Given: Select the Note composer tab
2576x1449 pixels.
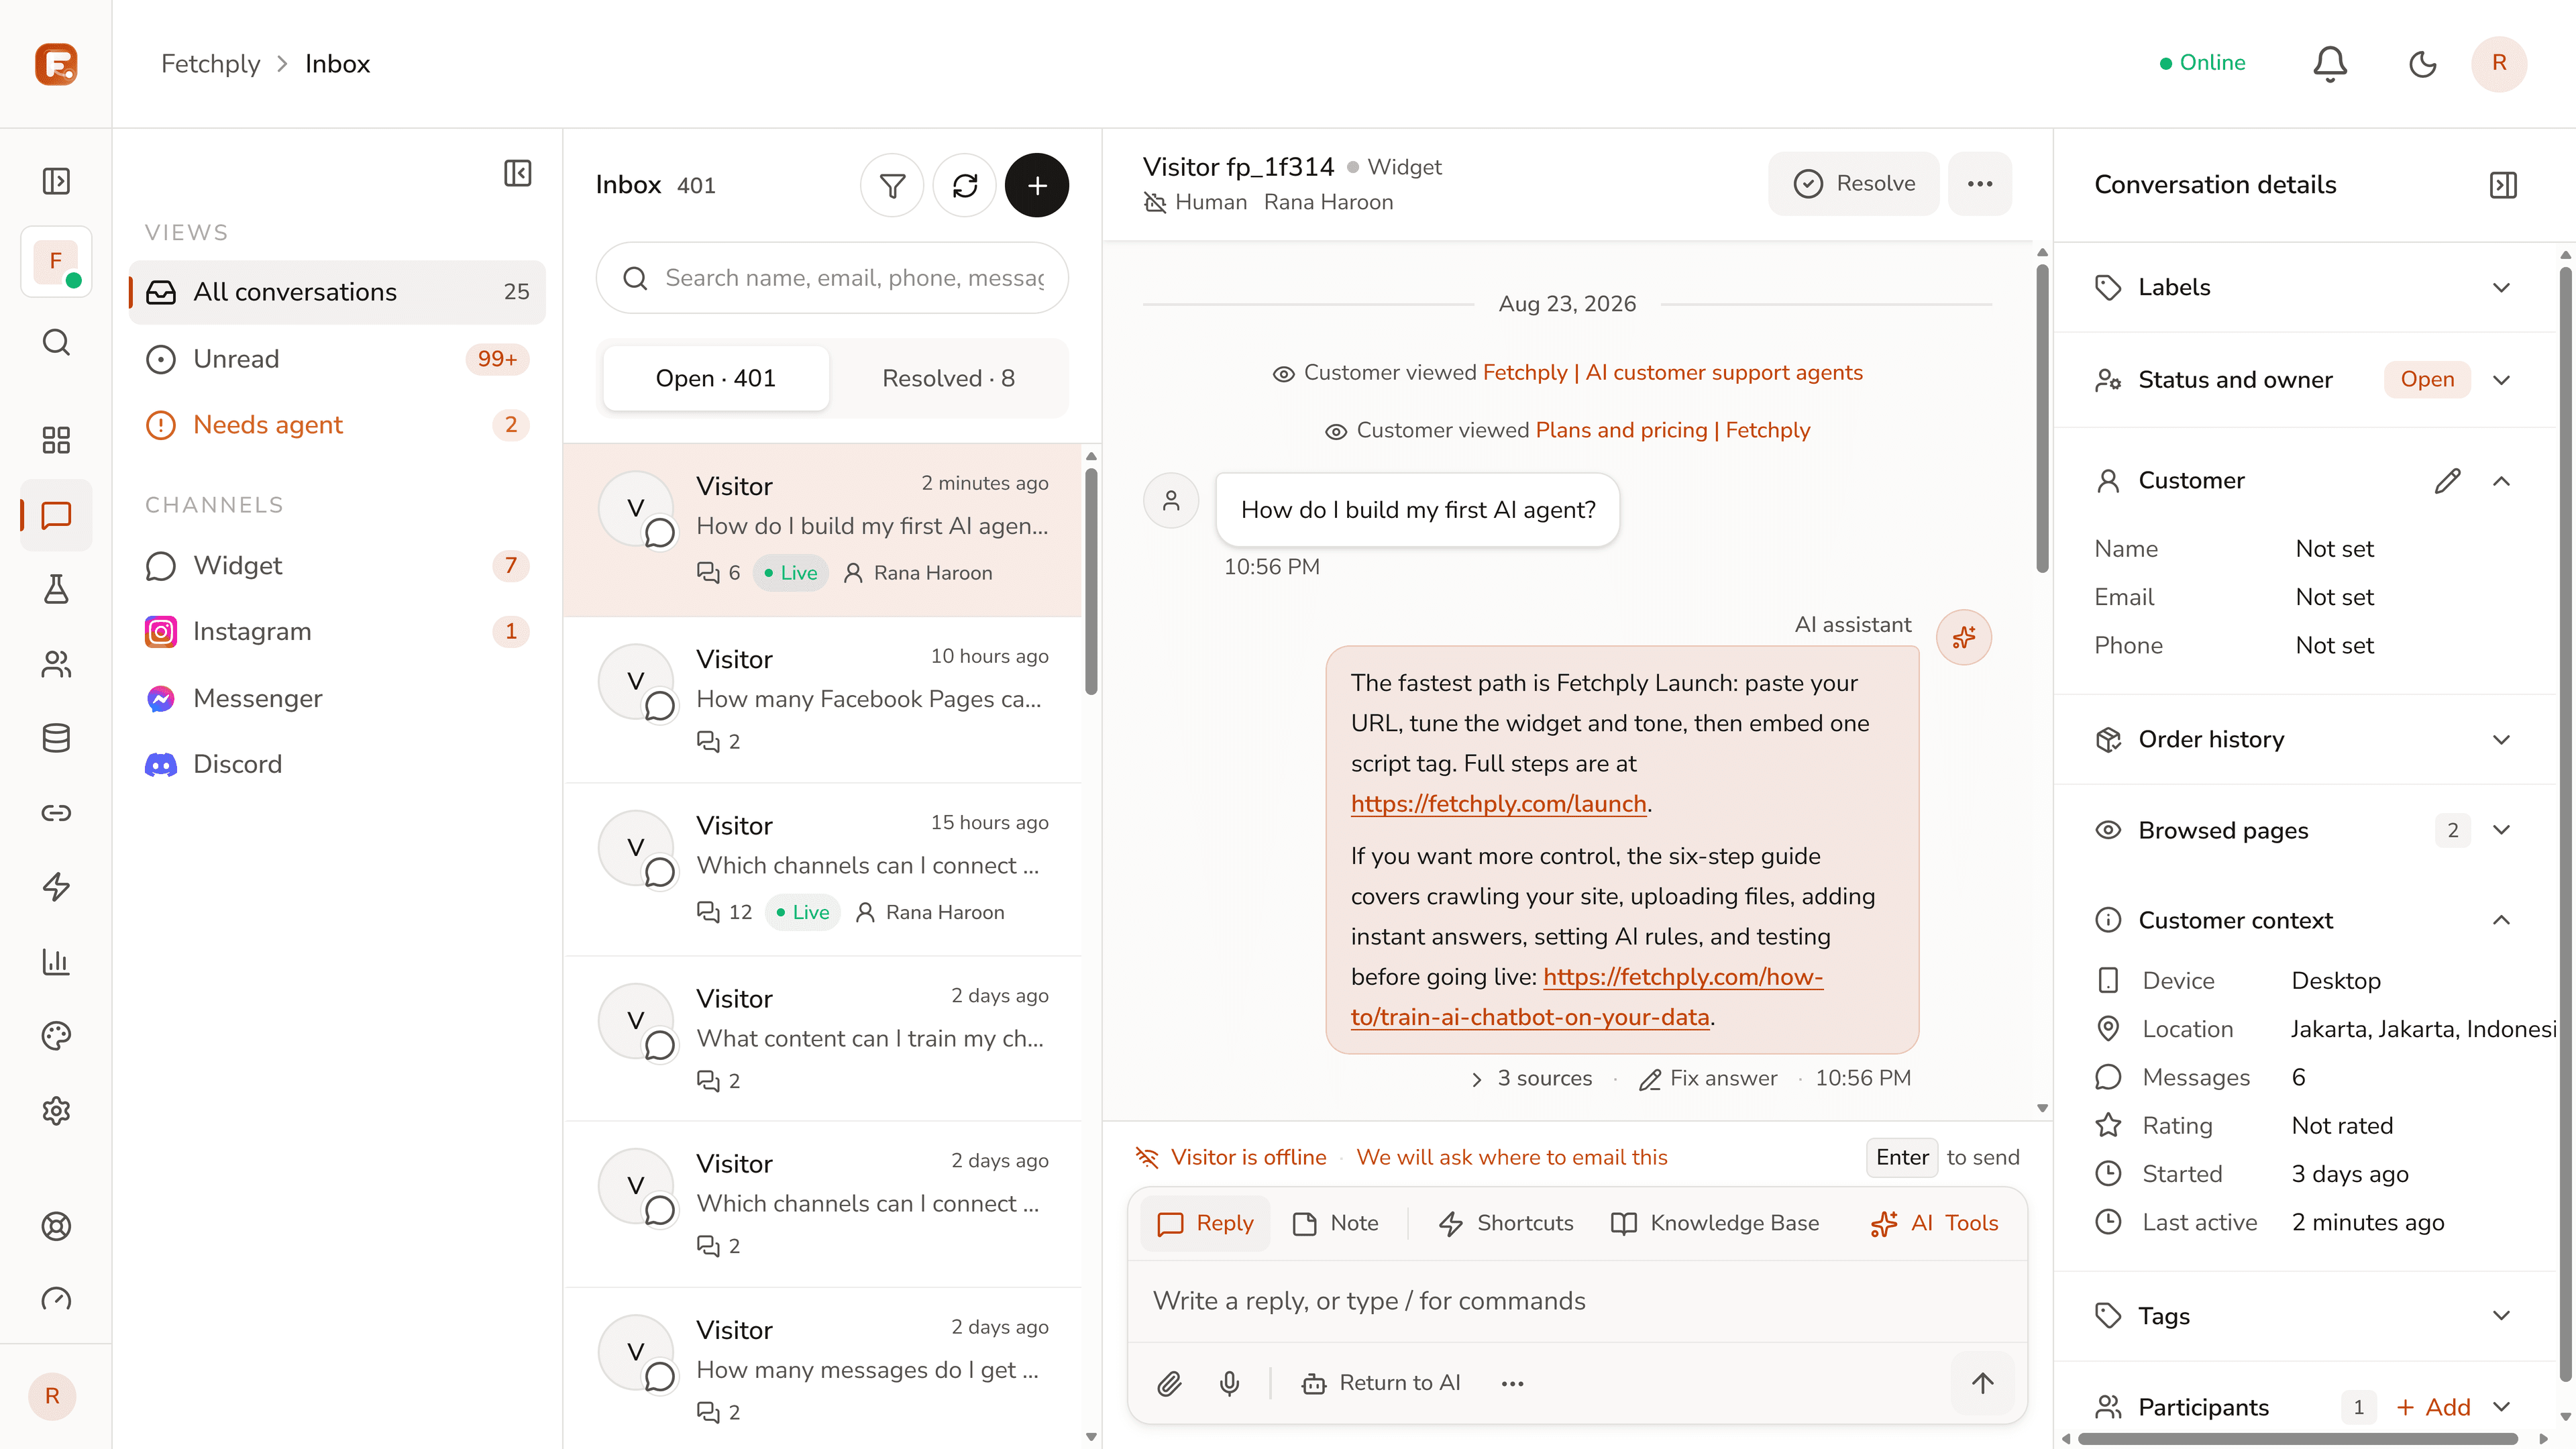Looking at the screenshot, I should (x=1336, y=1223).
